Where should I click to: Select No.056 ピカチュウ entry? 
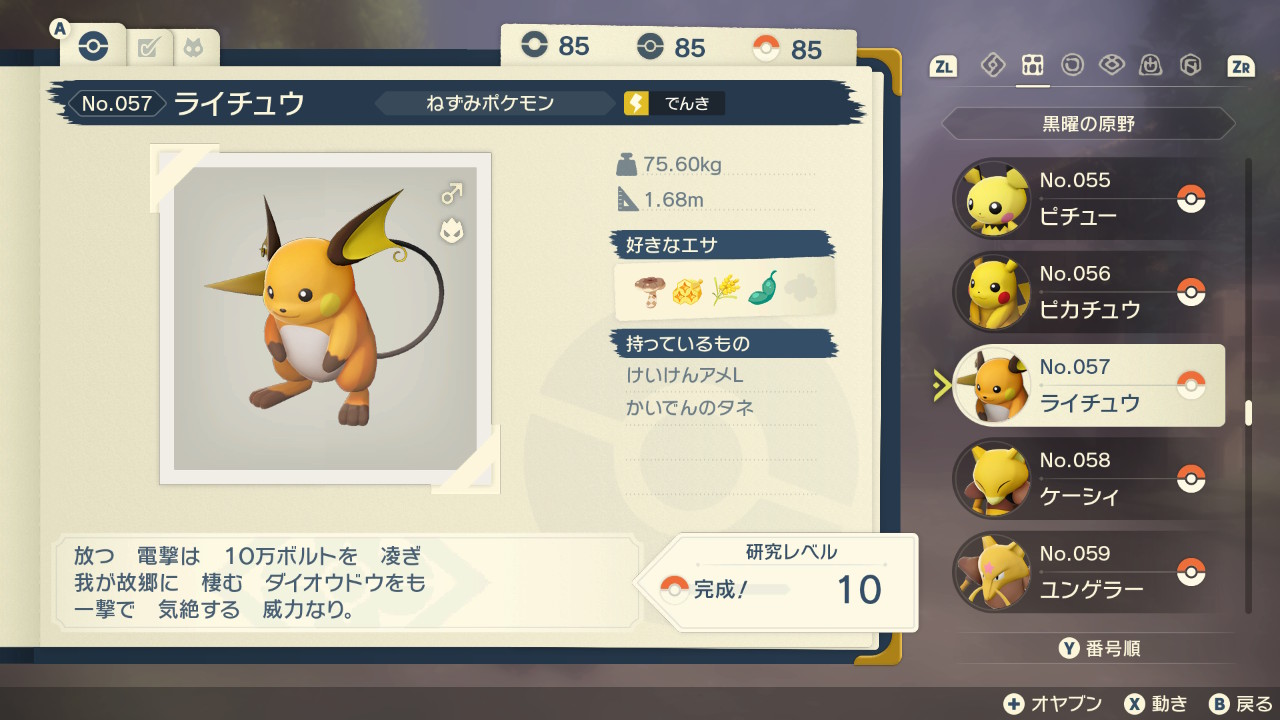point(1089,292)
